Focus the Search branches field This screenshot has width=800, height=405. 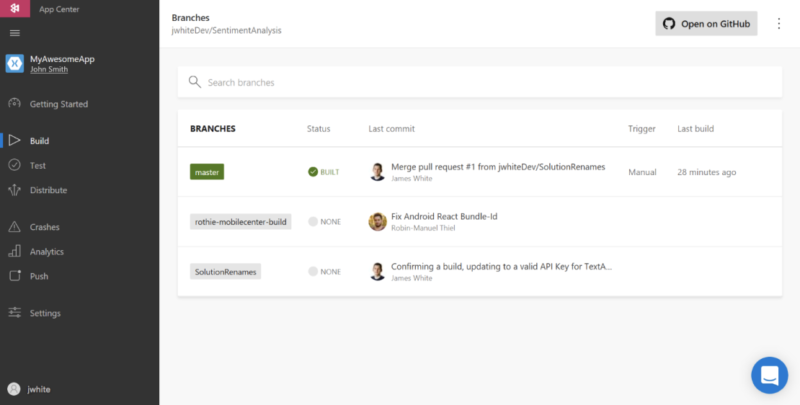480,82
